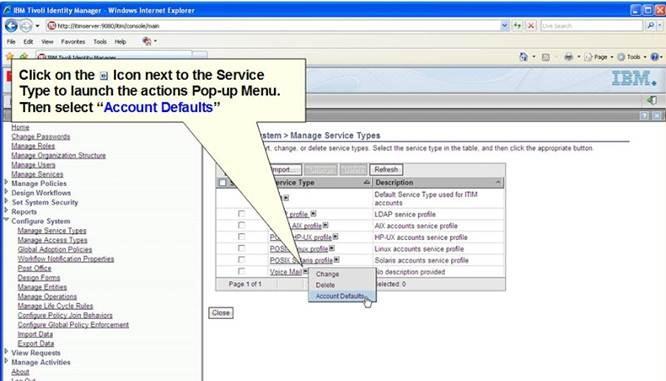Open Manage Service Types link

[x=52, y=231]
